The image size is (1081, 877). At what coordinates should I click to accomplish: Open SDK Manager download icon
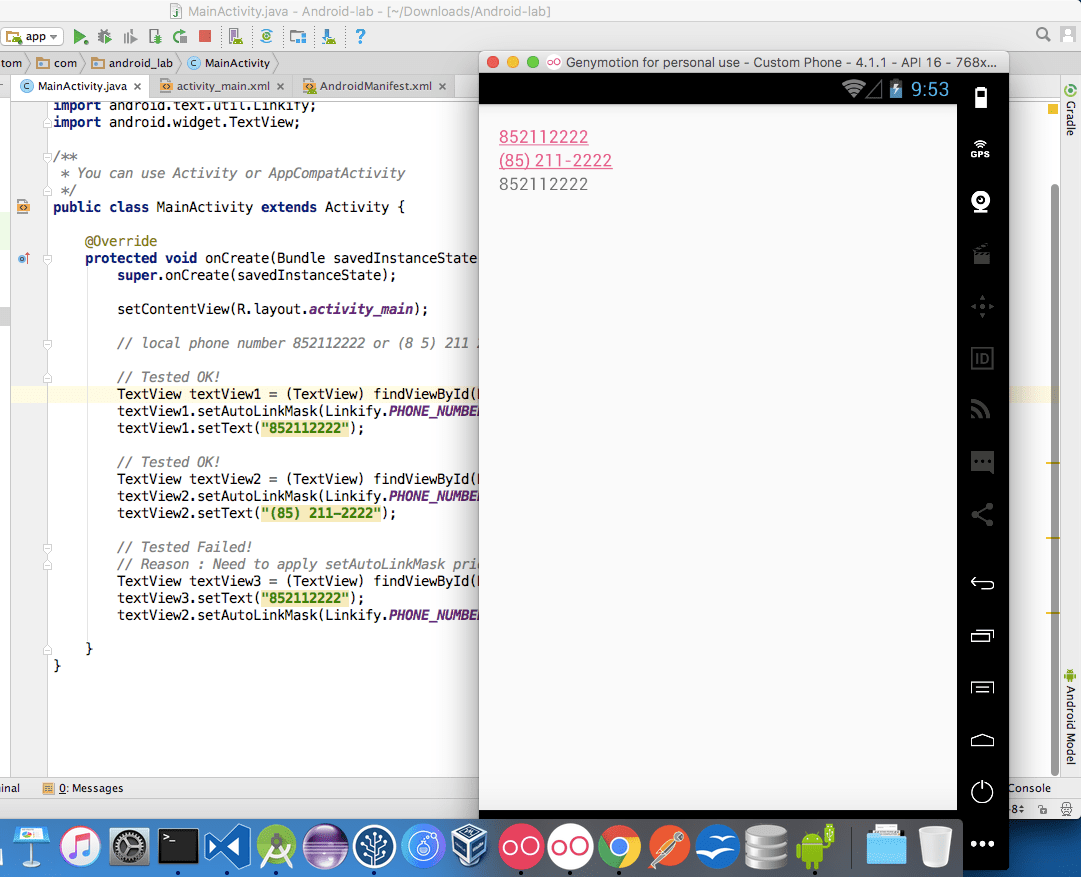329,37
